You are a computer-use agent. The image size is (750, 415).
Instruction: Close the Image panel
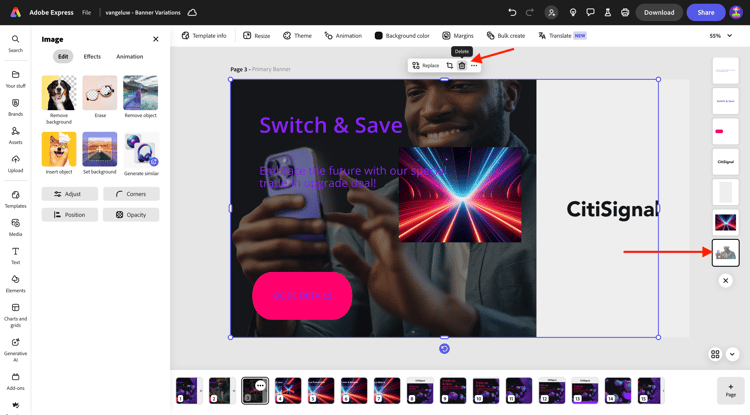pyautogui.click(x=155, y=39)
